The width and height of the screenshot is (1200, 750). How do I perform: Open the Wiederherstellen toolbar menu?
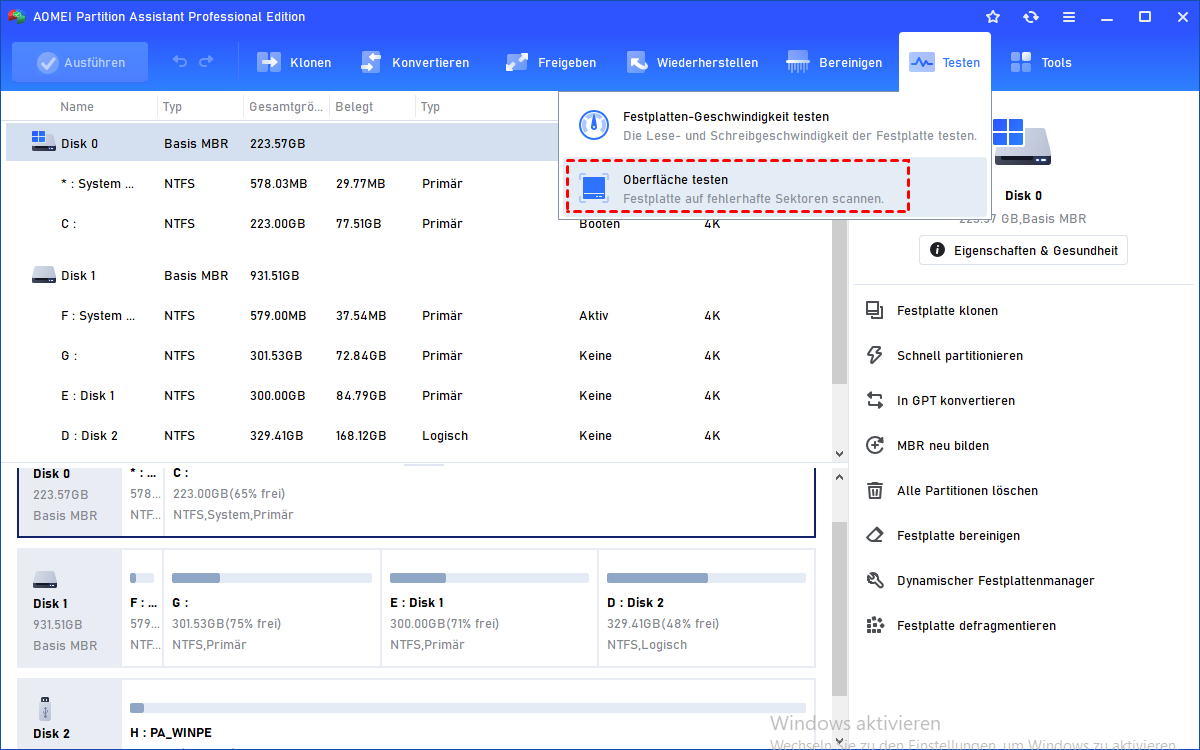pyautogui.click(x=693, y=62)
